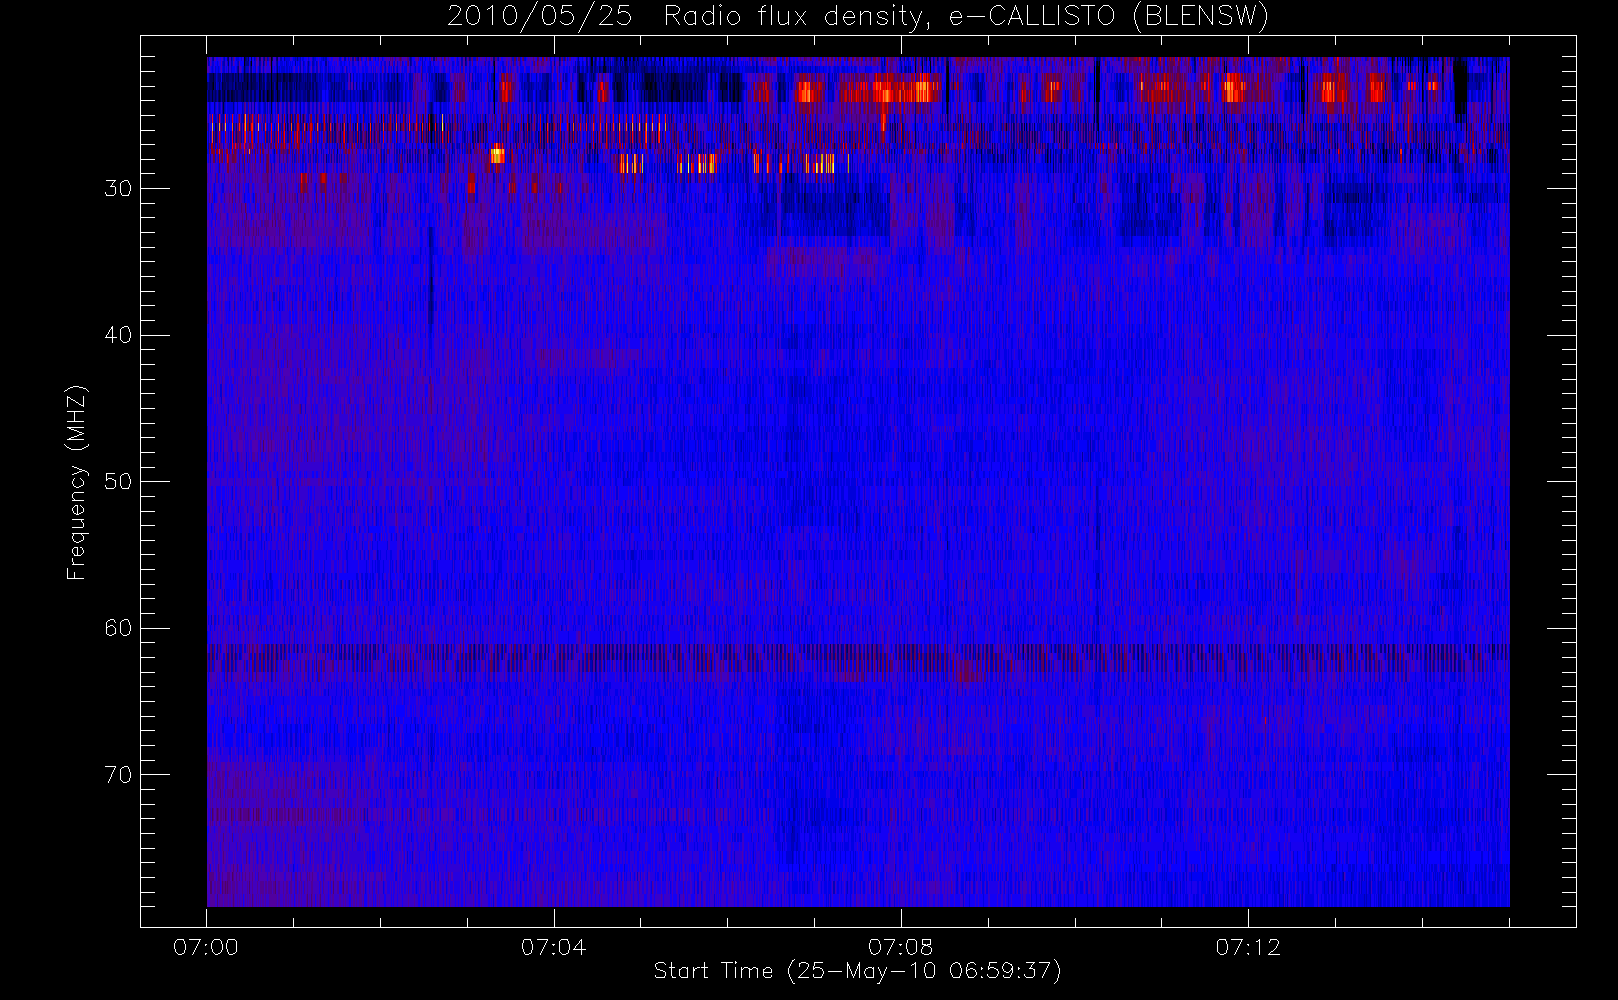
Task: Click the 'Start Time (25-May-10 06:59:37)' label
Action: coord(858,971)
